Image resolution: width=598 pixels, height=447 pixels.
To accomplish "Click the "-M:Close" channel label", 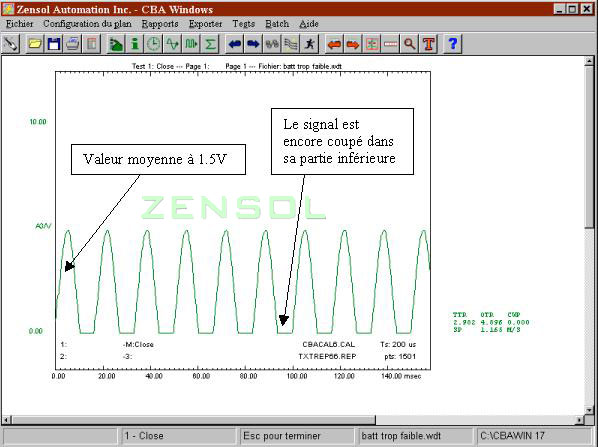I will click(138, 344).
